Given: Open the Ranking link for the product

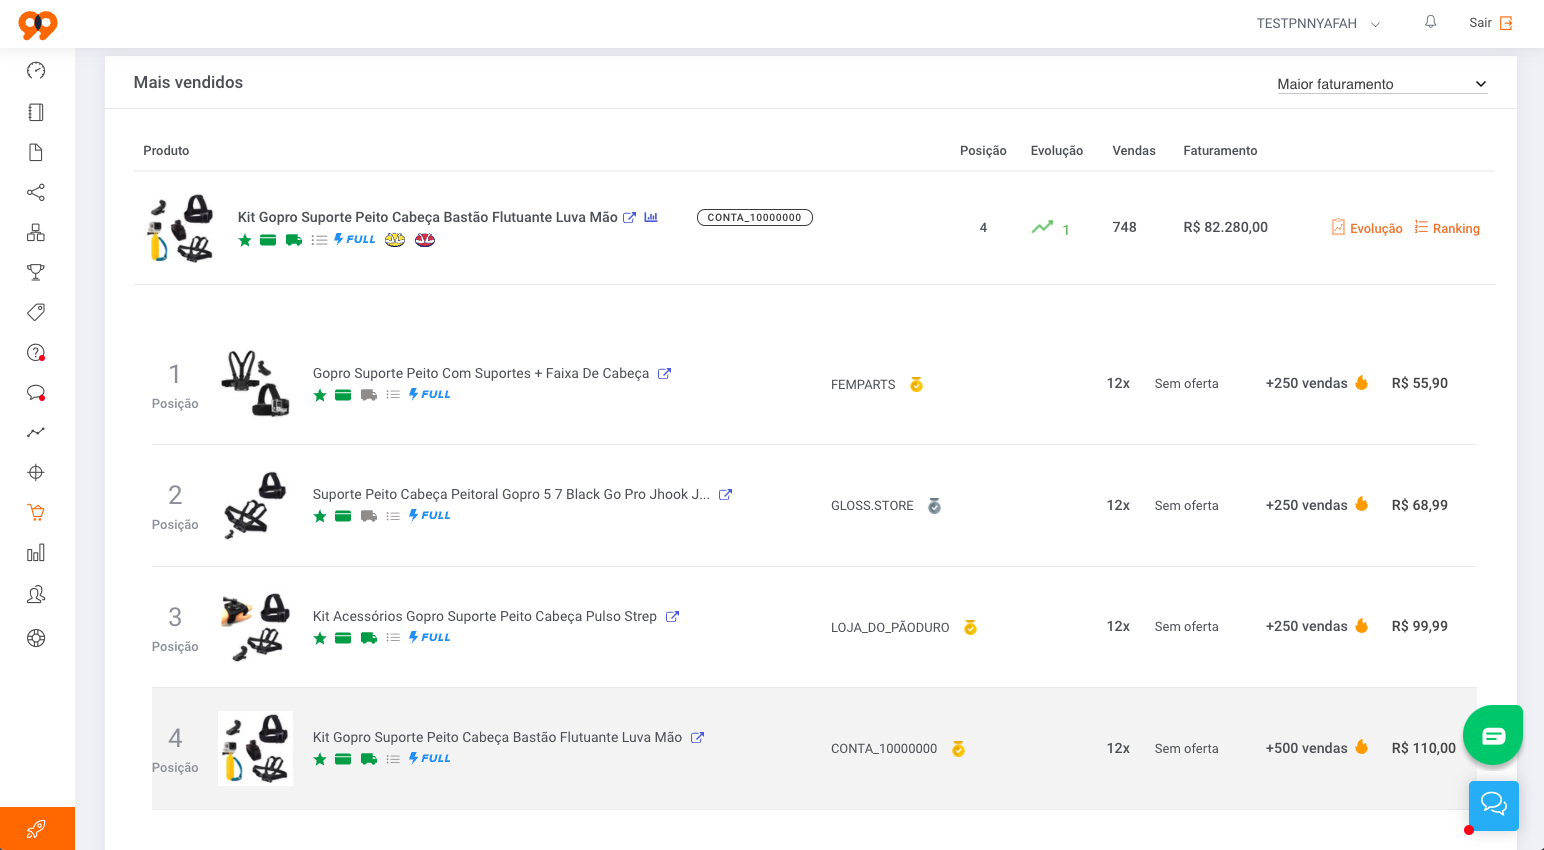Looking at the screenshot, I should 1447,228.
